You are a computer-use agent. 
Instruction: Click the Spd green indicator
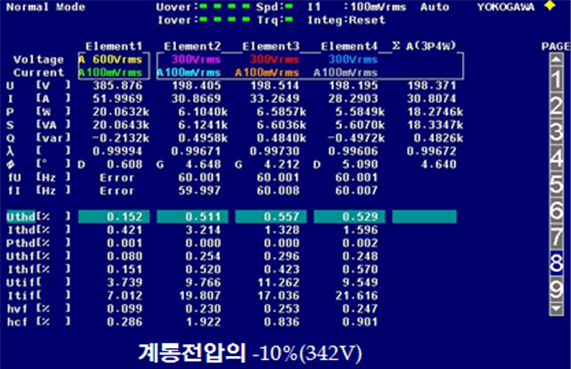coord(289,6)
